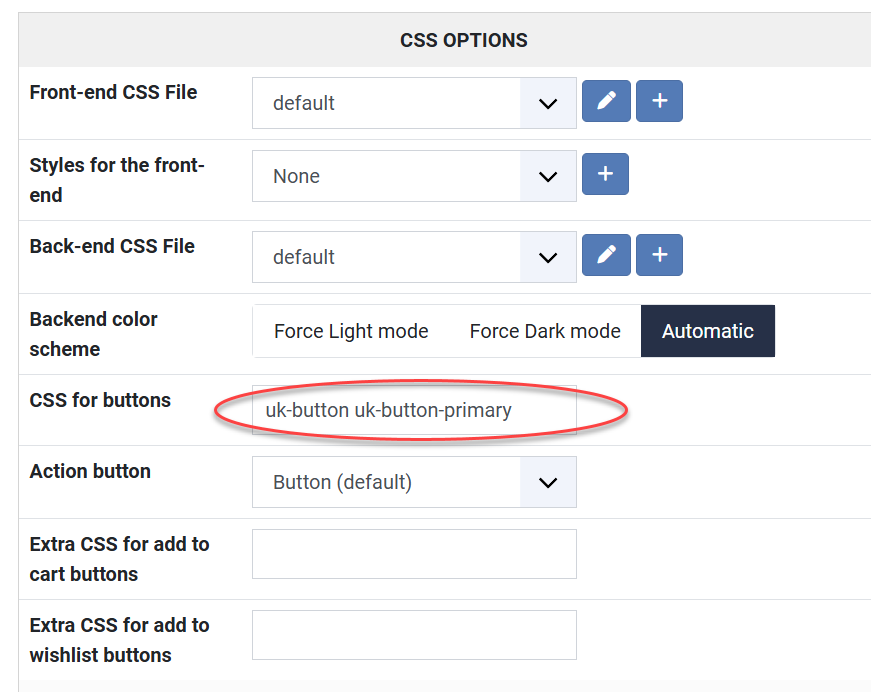Click the CSS for buttons label

[x=100, y=400]
